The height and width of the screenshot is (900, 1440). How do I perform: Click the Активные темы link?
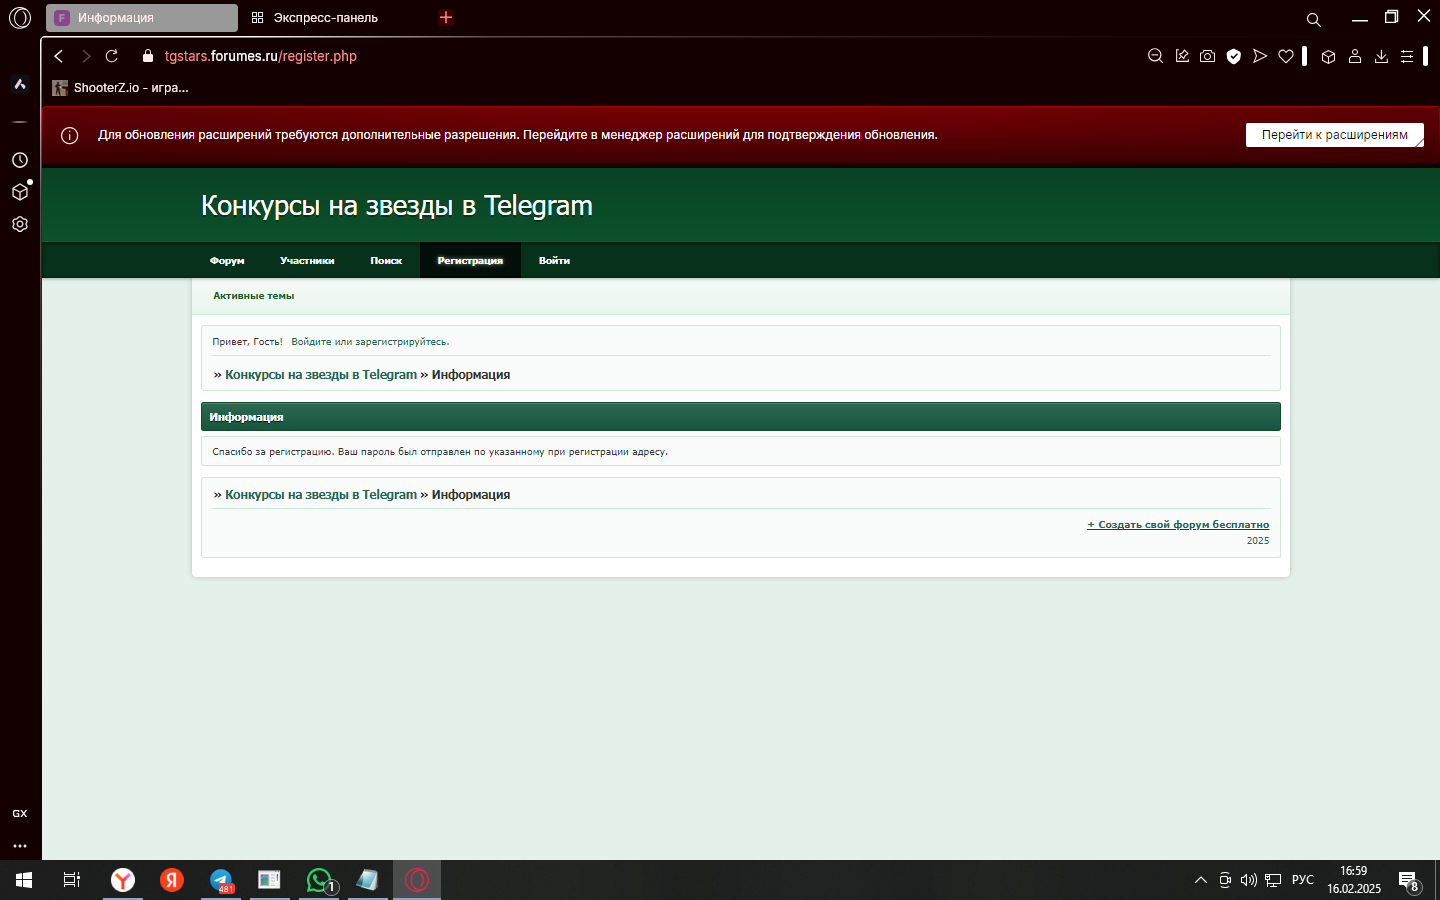click(253, 296)
